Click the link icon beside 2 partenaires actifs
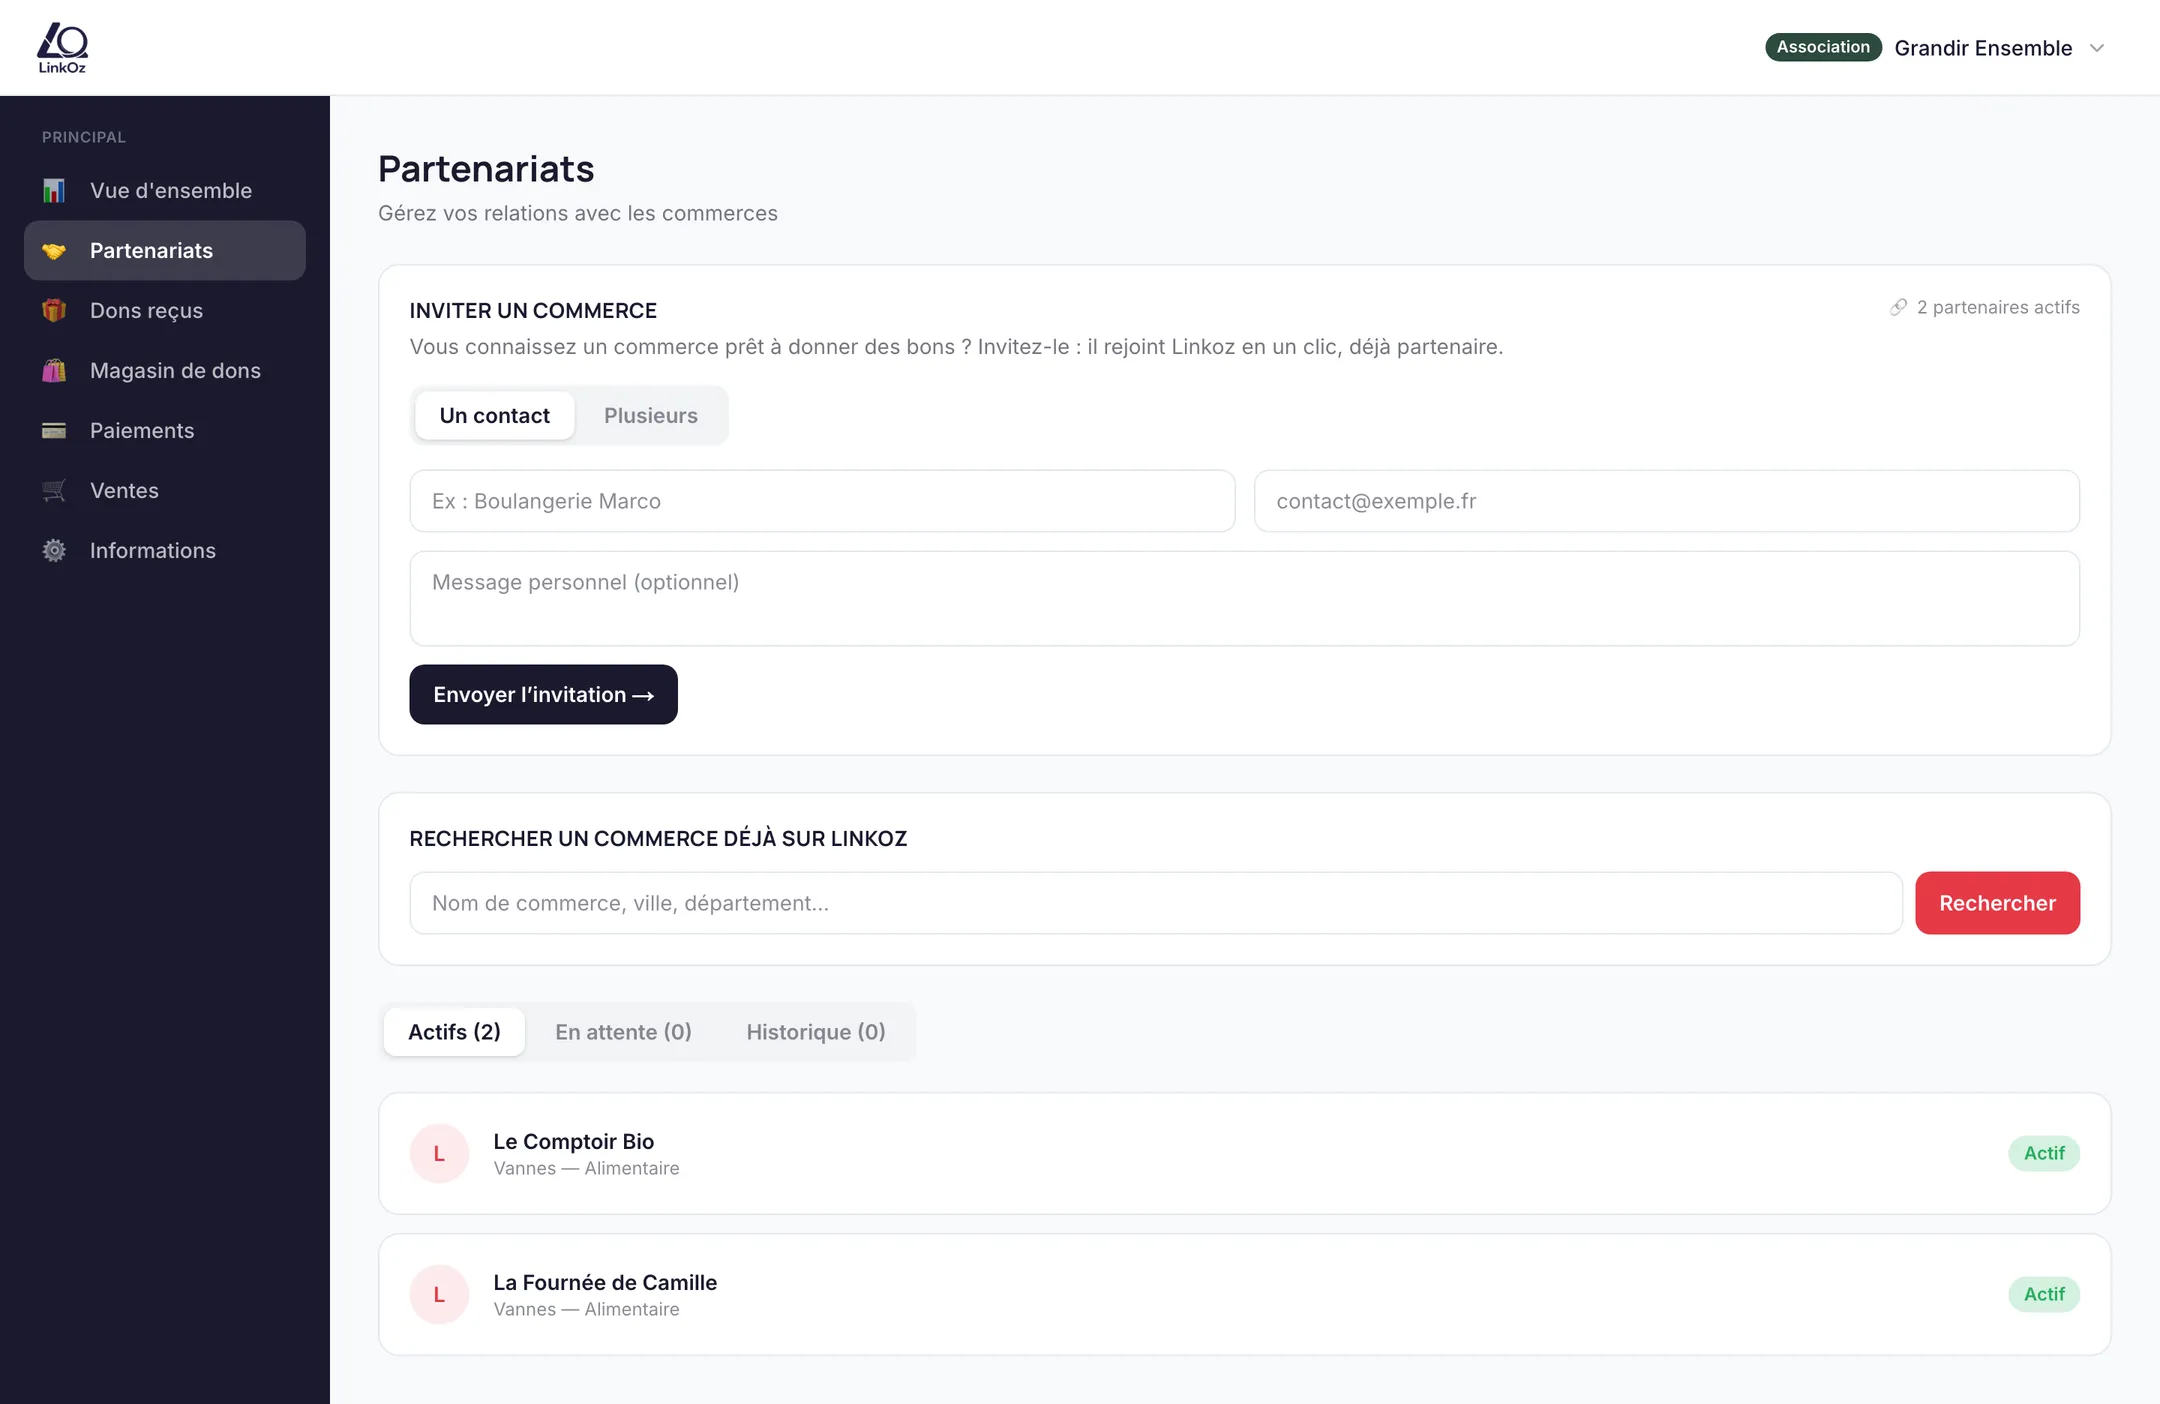 tap(1898, 307)
